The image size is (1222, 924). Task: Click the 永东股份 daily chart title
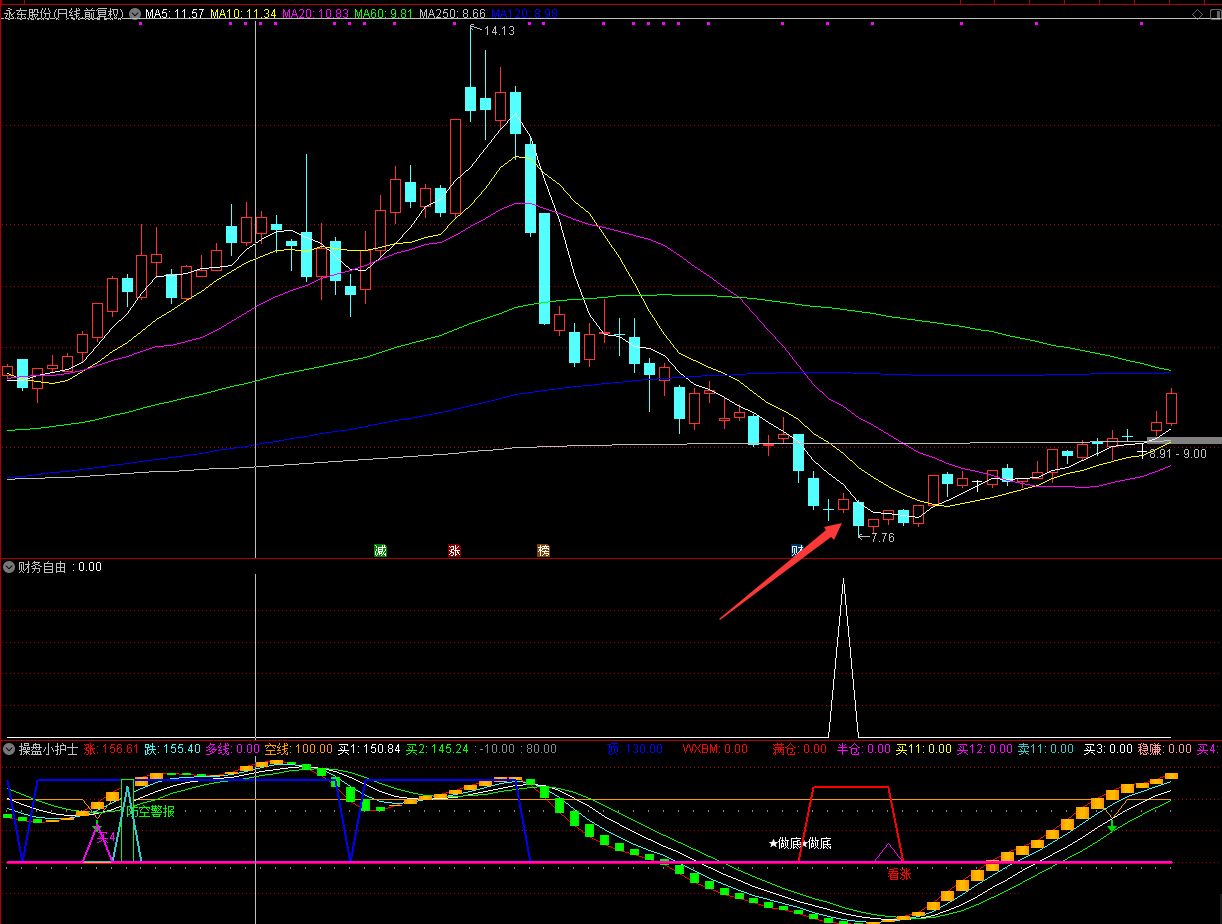tap(64, 14)
